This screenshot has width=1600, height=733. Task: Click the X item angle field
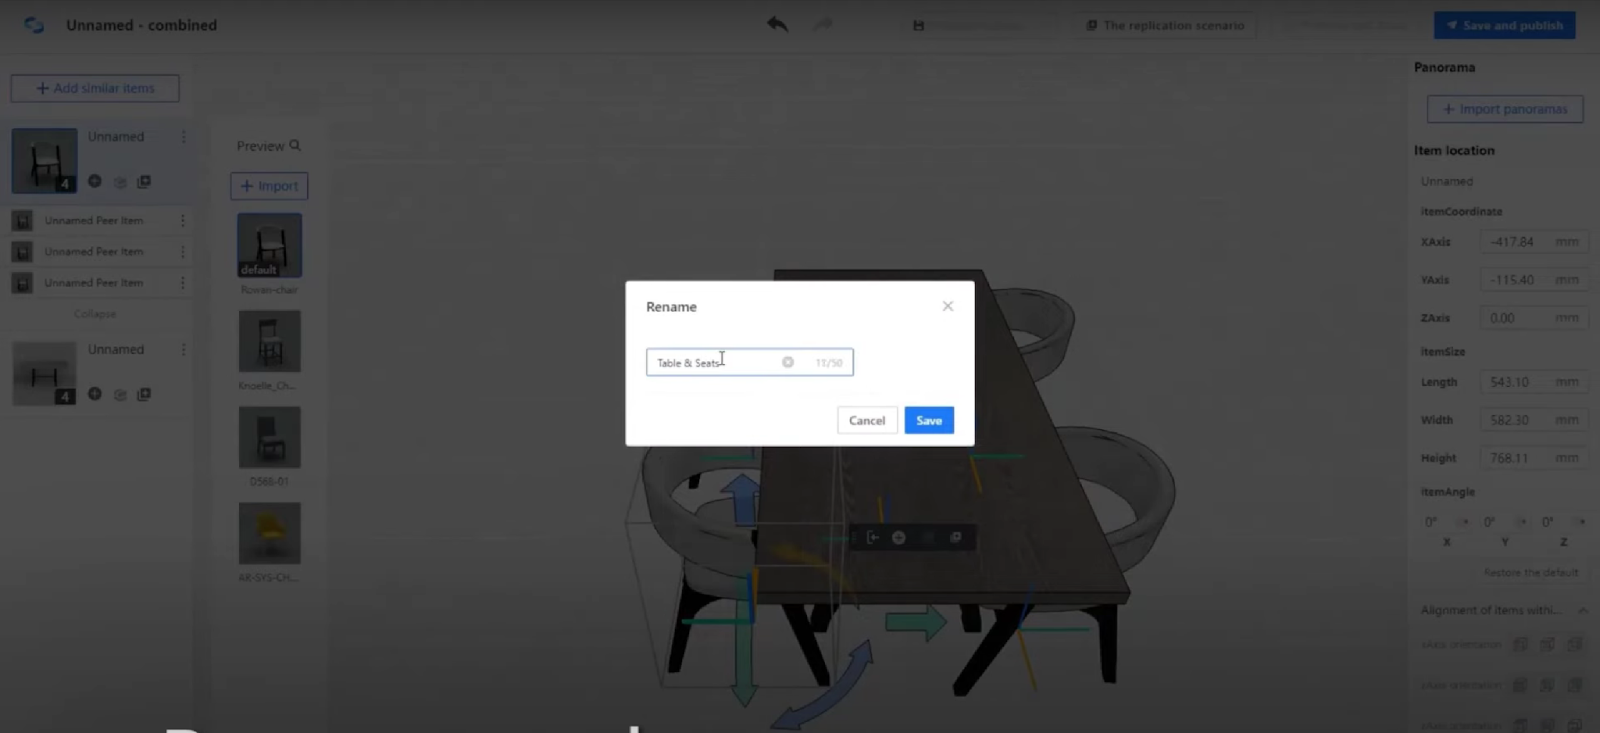[x=1446, y=522]
